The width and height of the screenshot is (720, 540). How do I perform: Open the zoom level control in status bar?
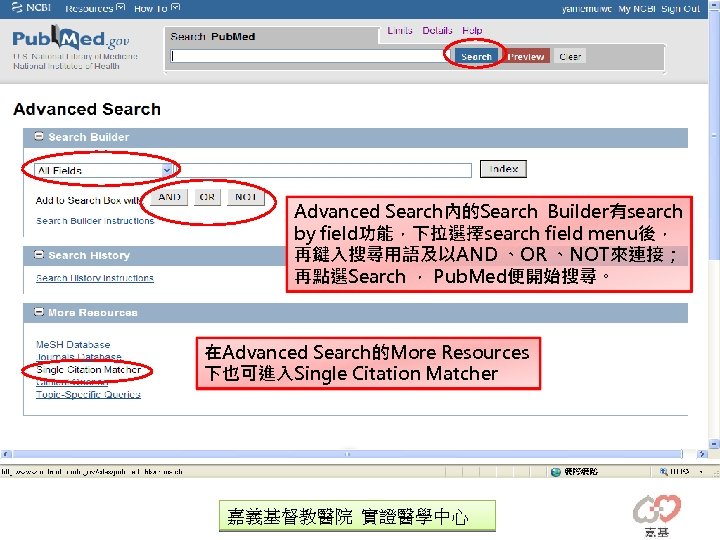(681, 472)
